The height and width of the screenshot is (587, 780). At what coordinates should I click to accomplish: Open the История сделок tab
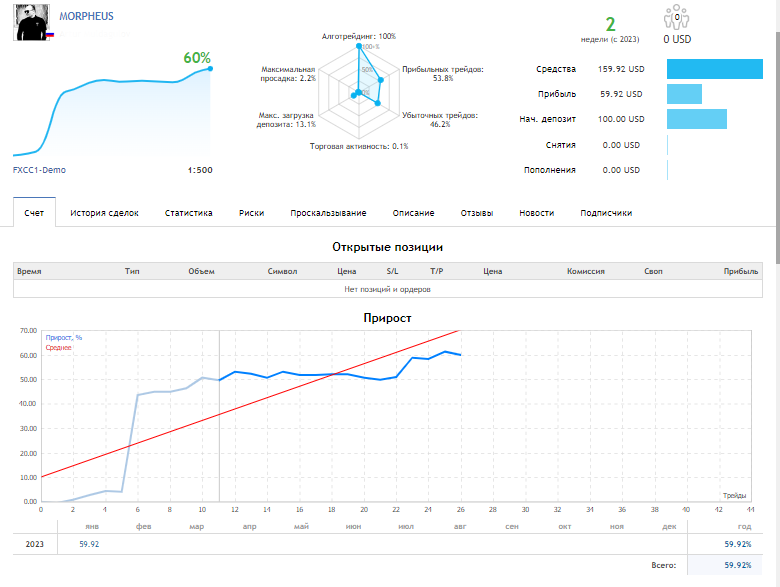coord(104,213)
